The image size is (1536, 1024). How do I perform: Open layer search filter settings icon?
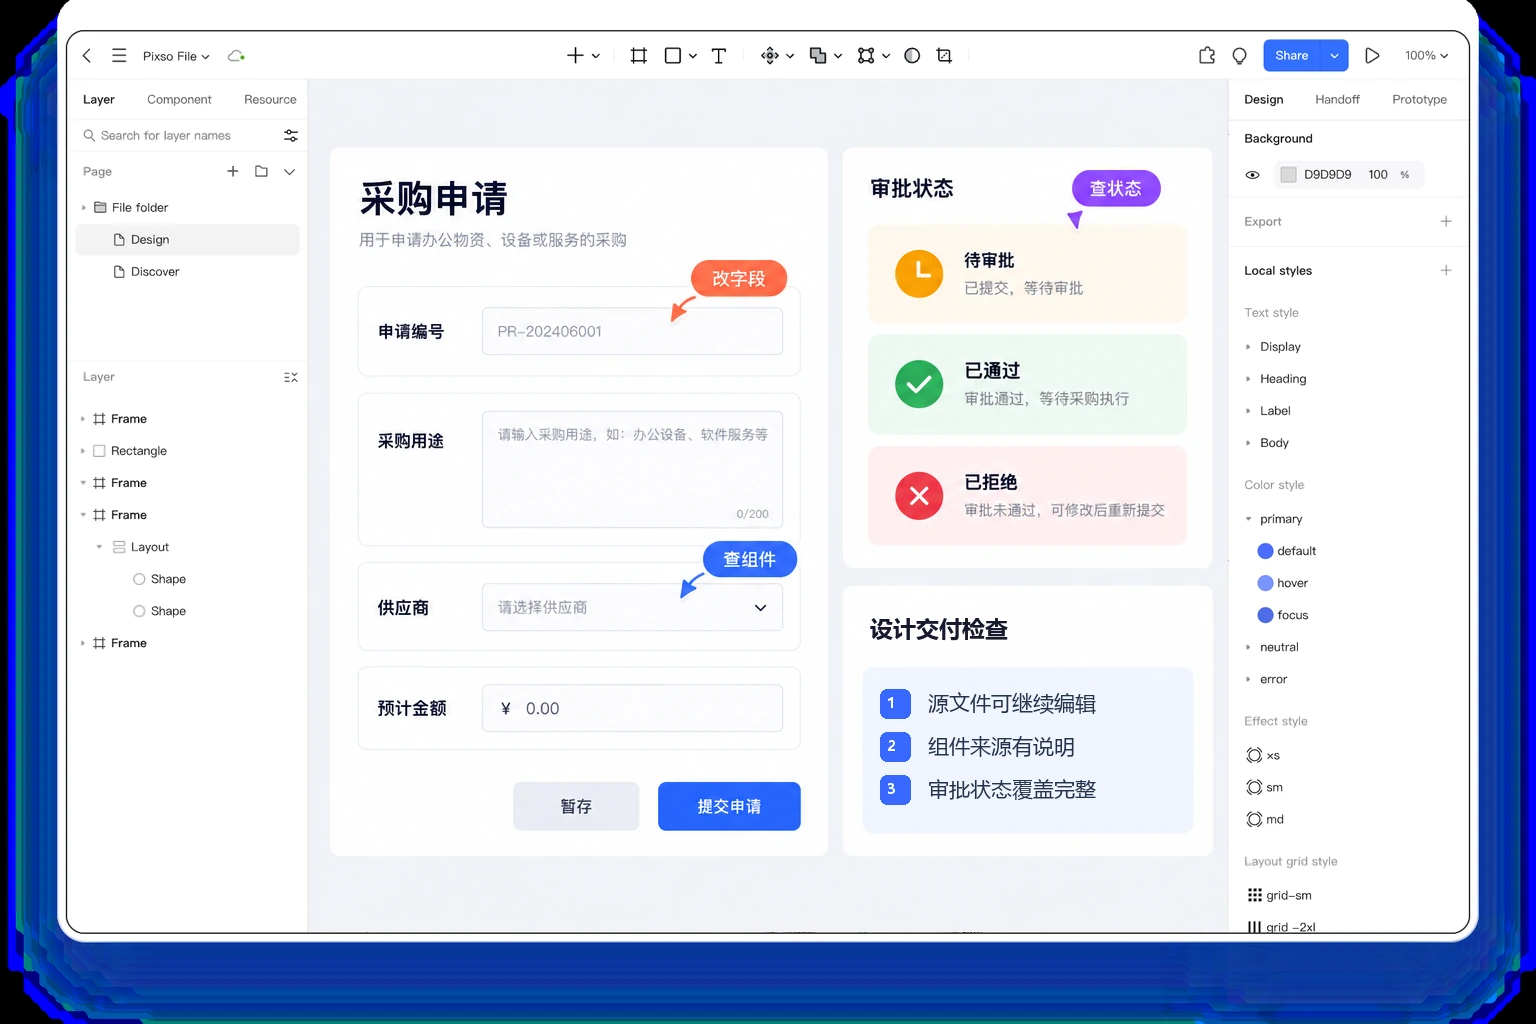click(291, 135)
